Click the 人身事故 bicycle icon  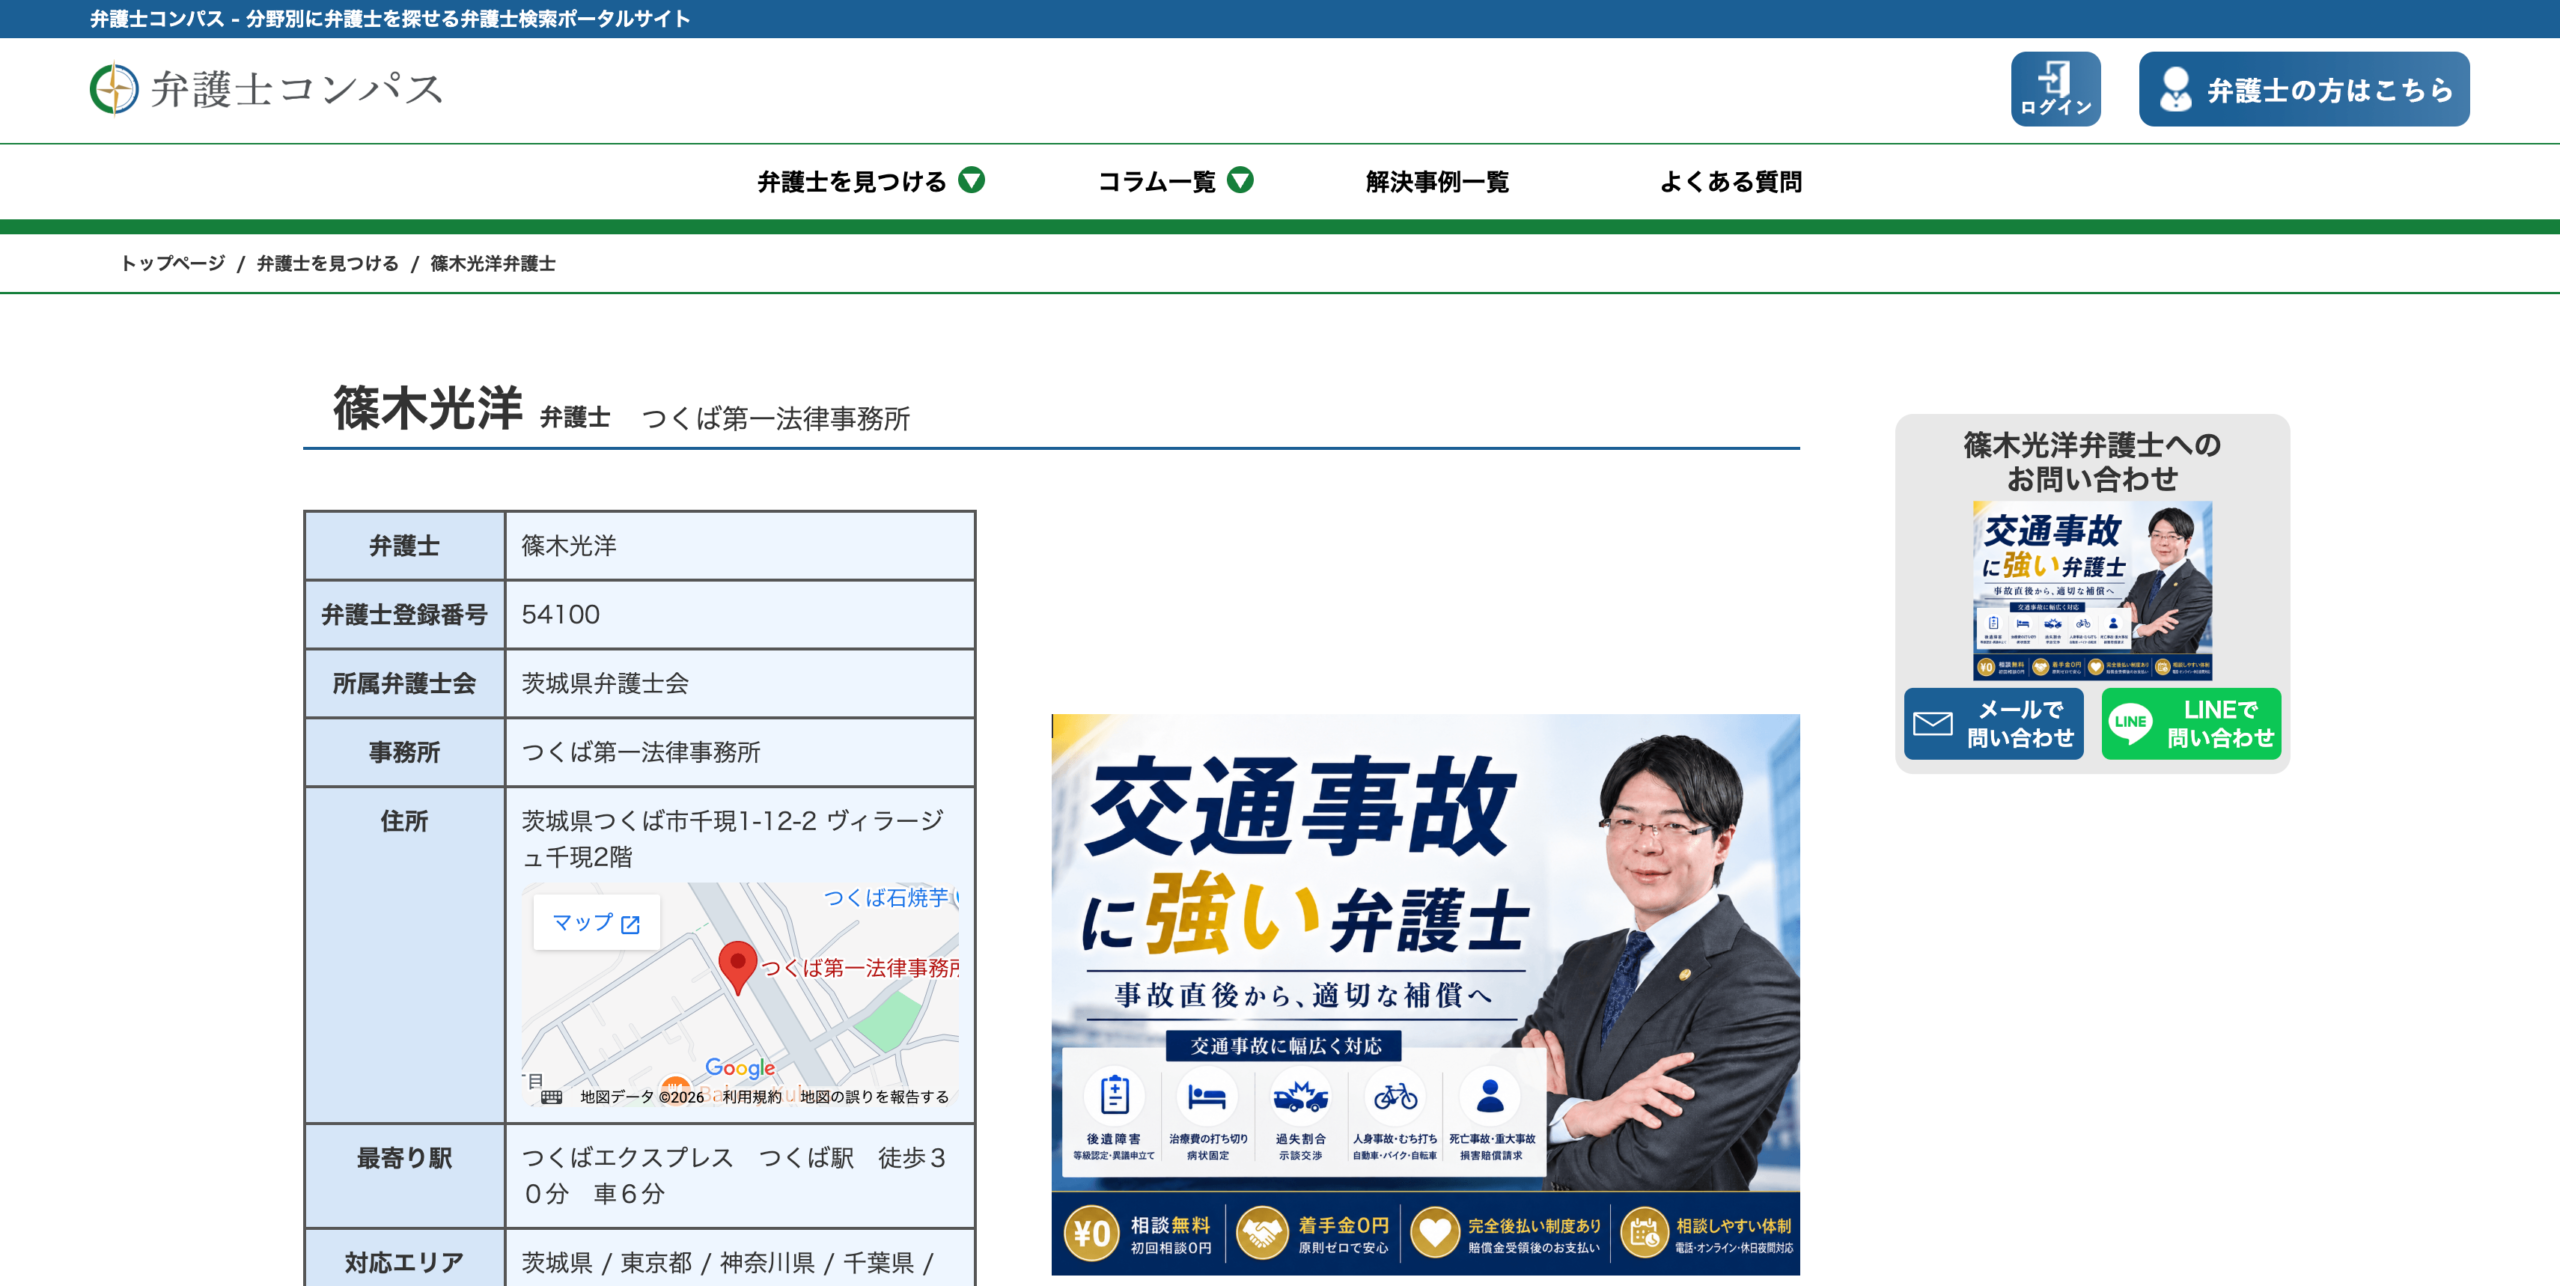[1395, 1097]
